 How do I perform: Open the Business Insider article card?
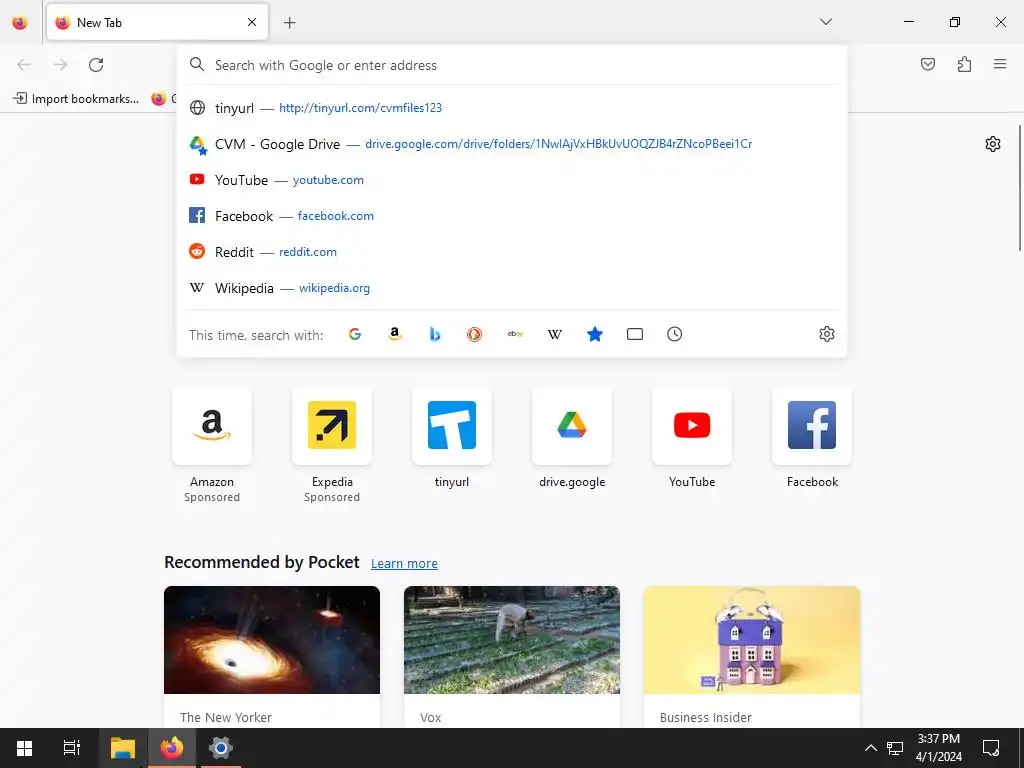752,656
